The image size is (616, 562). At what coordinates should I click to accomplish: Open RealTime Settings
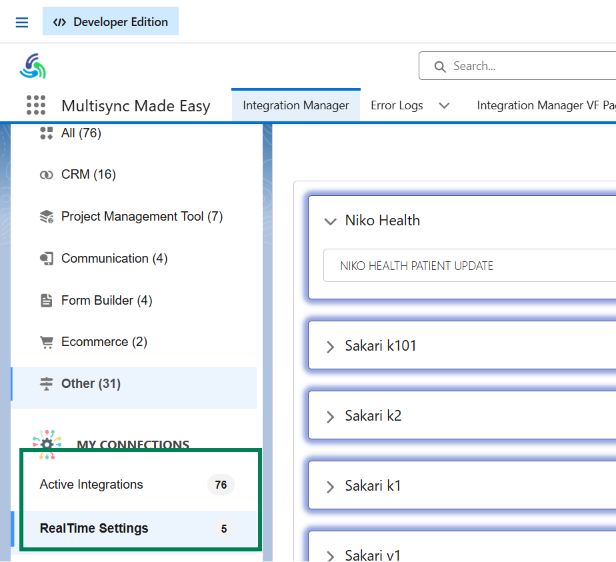pos(94,528)
